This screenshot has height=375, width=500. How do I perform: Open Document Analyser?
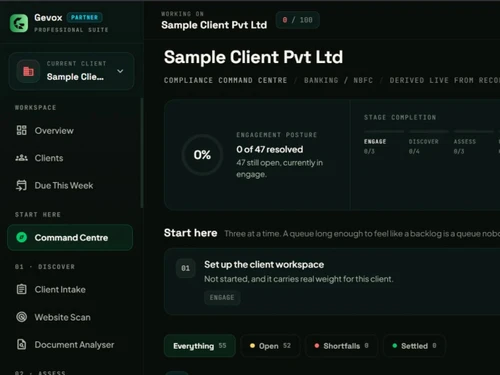70,344
